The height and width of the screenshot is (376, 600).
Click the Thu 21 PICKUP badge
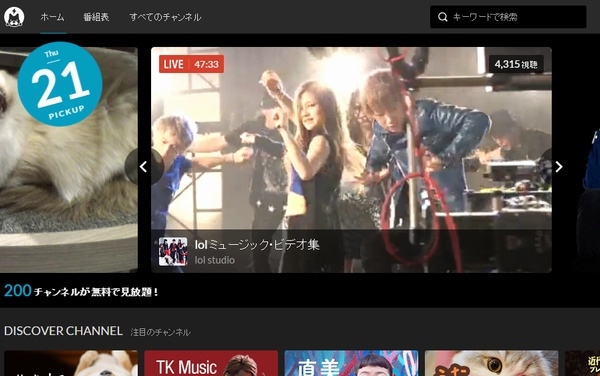click(x=60, y=84)
